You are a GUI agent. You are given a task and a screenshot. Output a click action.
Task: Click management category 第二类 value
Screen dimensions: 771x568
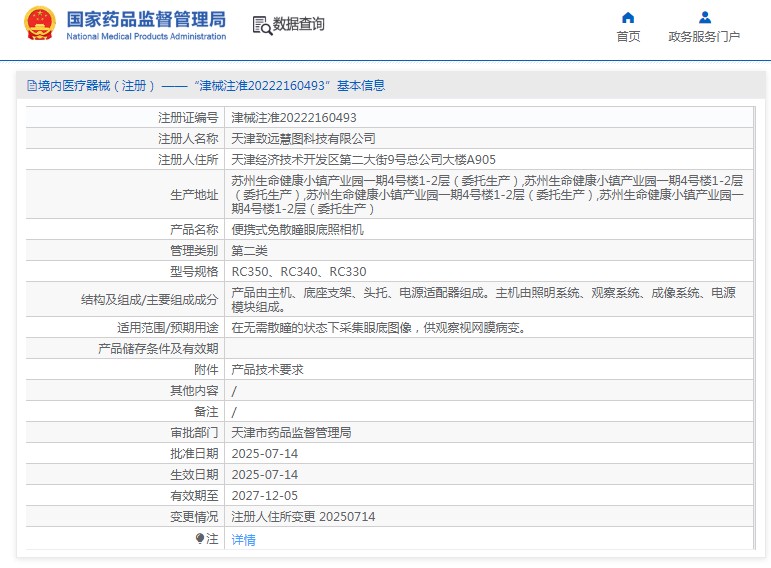click(249, 251)
